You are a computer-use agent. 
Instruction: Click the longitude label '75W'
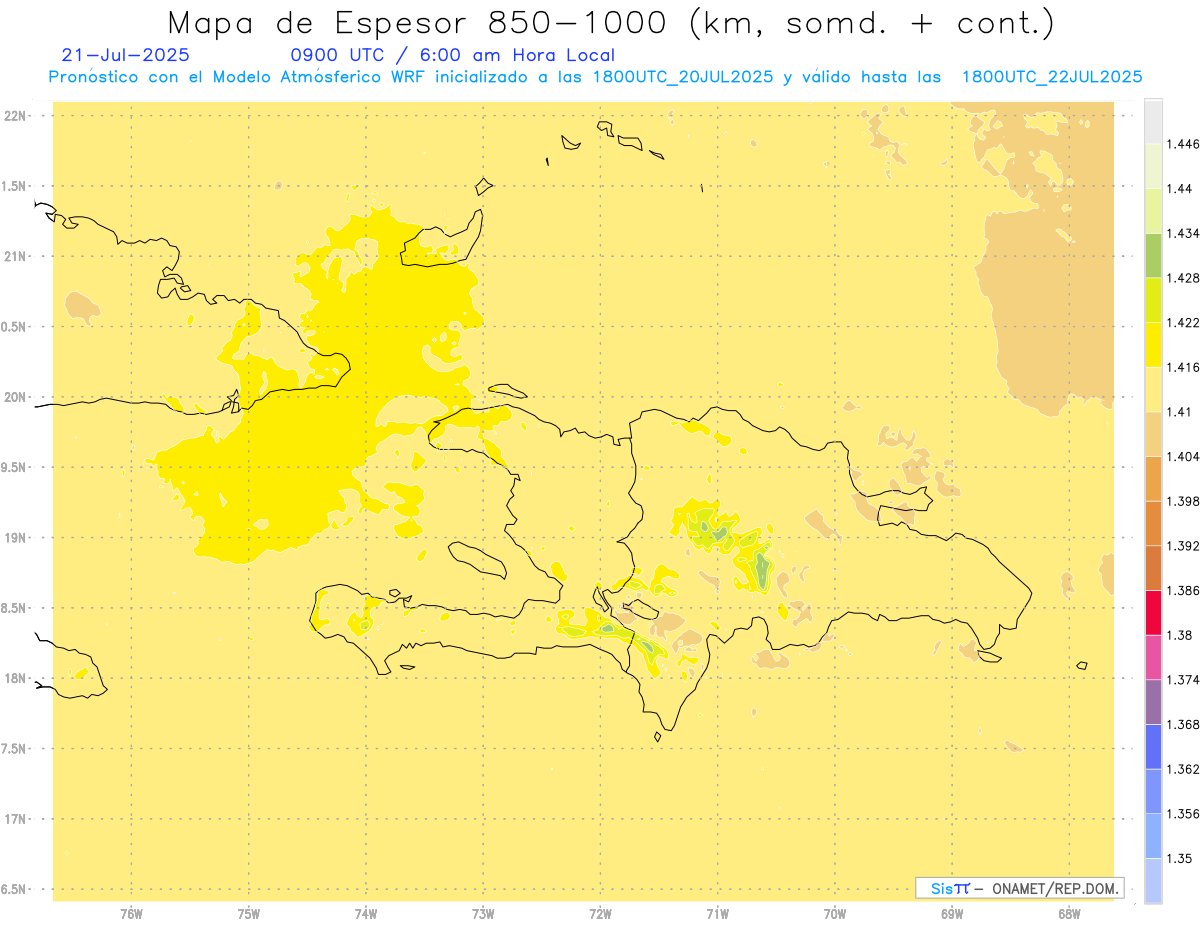[x=249, y=914]
